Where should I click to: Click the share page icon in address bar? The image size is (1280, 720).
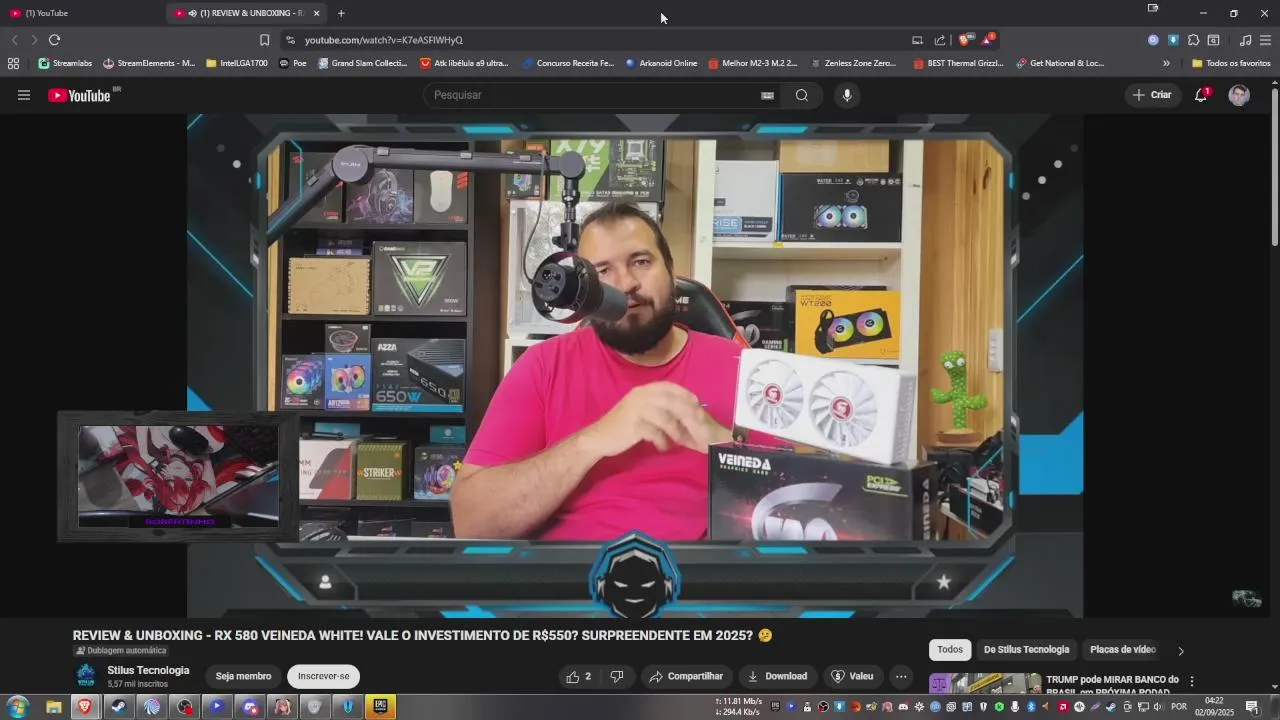pos(940,40)
